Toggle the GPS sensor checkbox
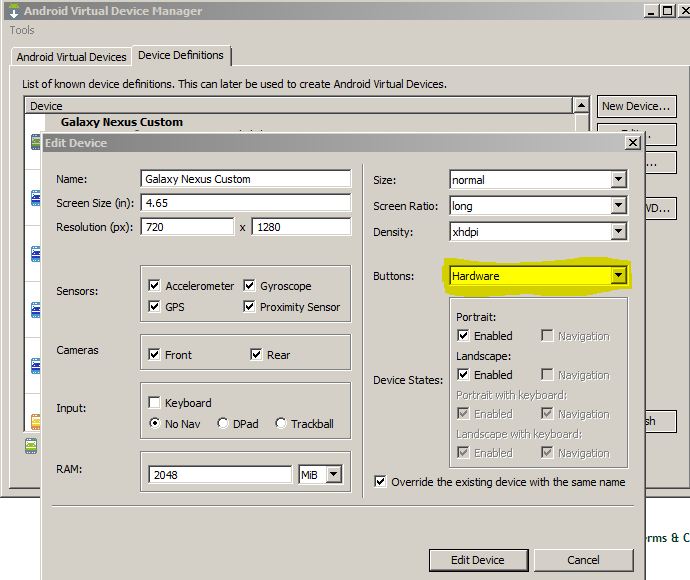The height and width of the screenshot is (580, 690). point(154,306)
